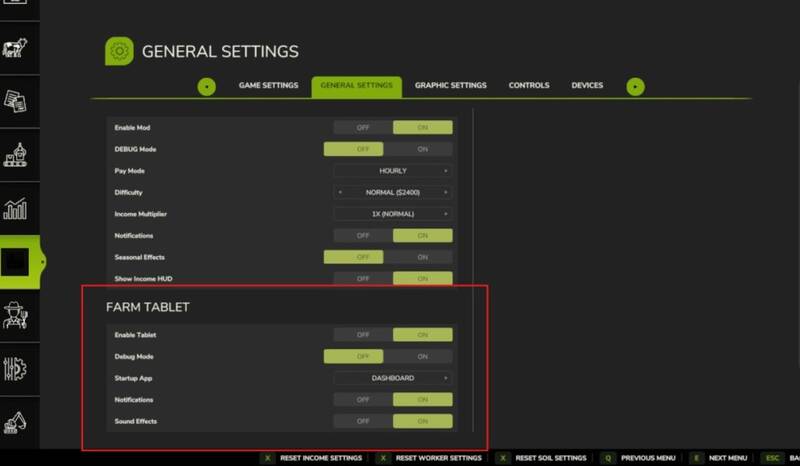
Task: Open the statistics bar chart icon
Action: (16, 209)
